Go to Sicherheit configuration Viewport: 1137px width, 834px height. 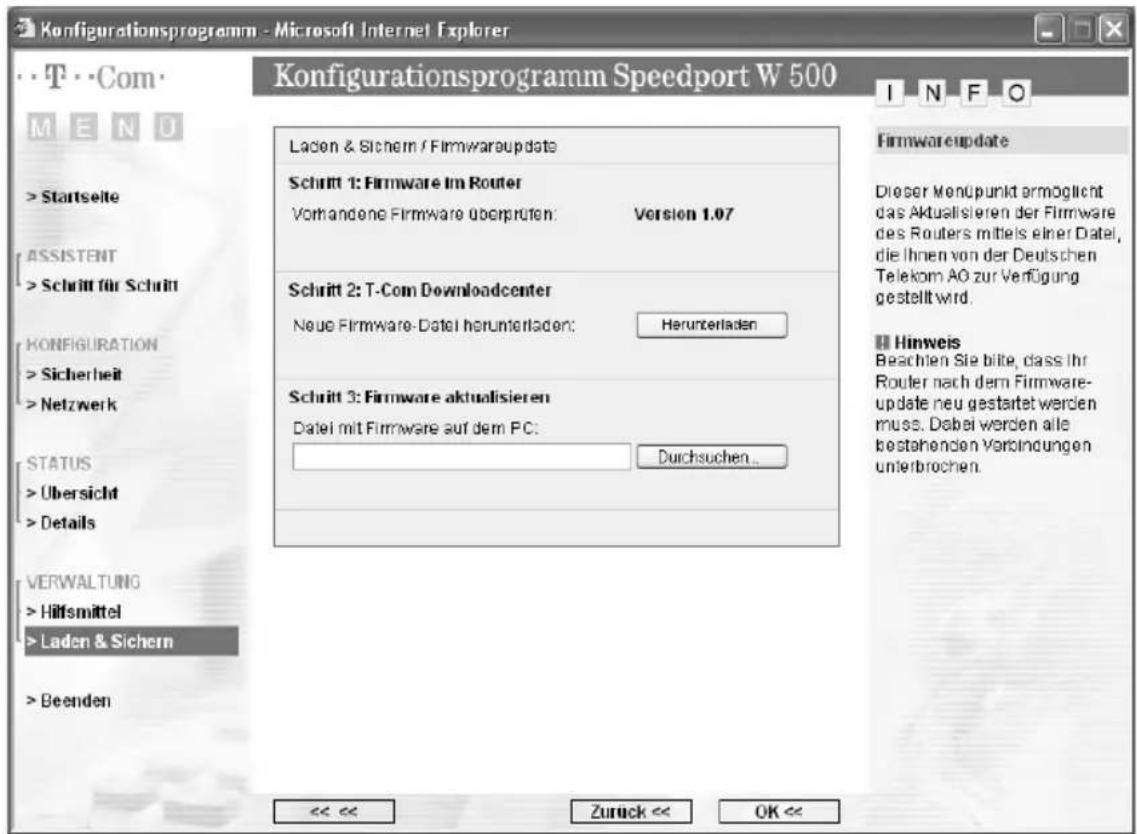tap(74, 374)
